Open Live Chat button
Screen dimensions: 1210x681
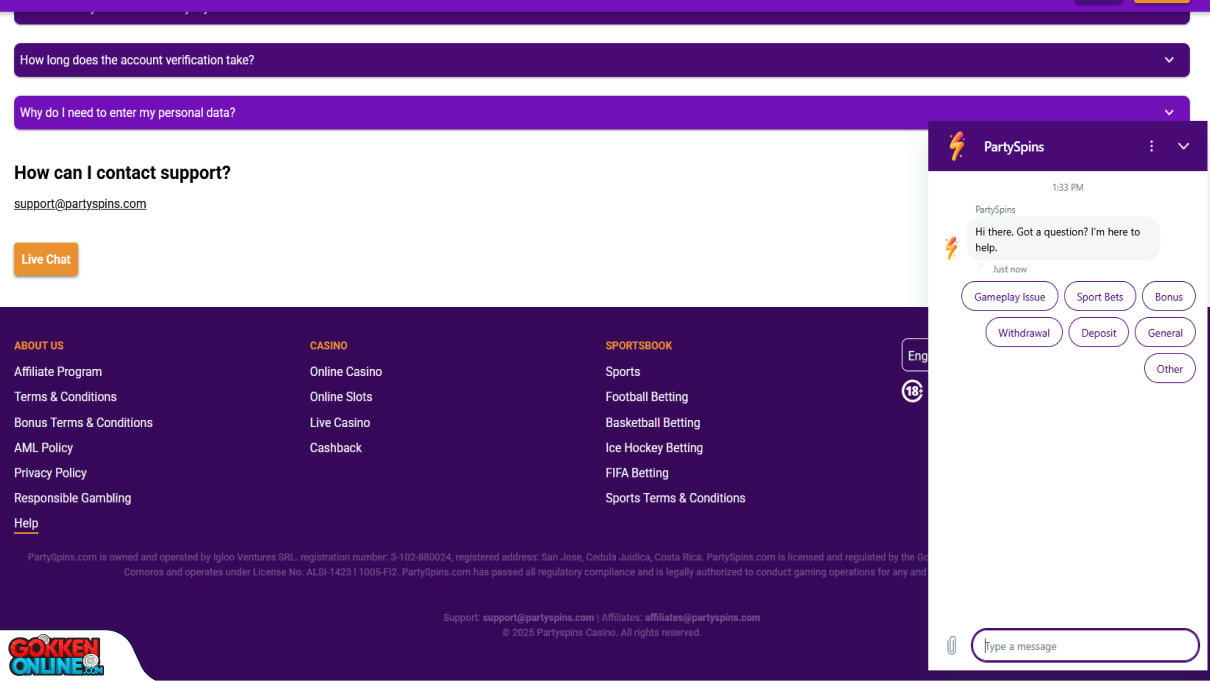(x=46, y=259)
